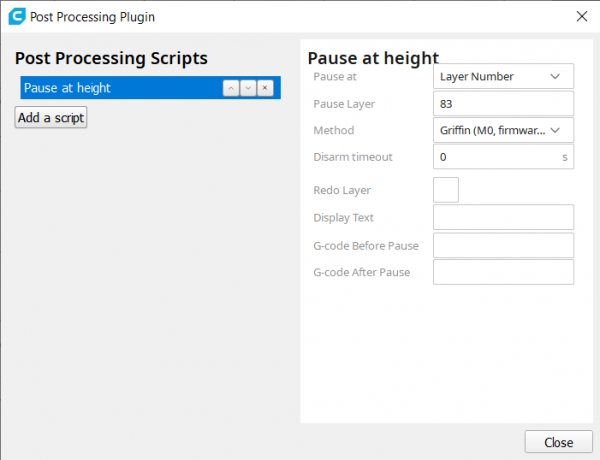Open the Pause at dropdown
The height and width of the screenshot is (460, 600).
(x=503, y=77)
